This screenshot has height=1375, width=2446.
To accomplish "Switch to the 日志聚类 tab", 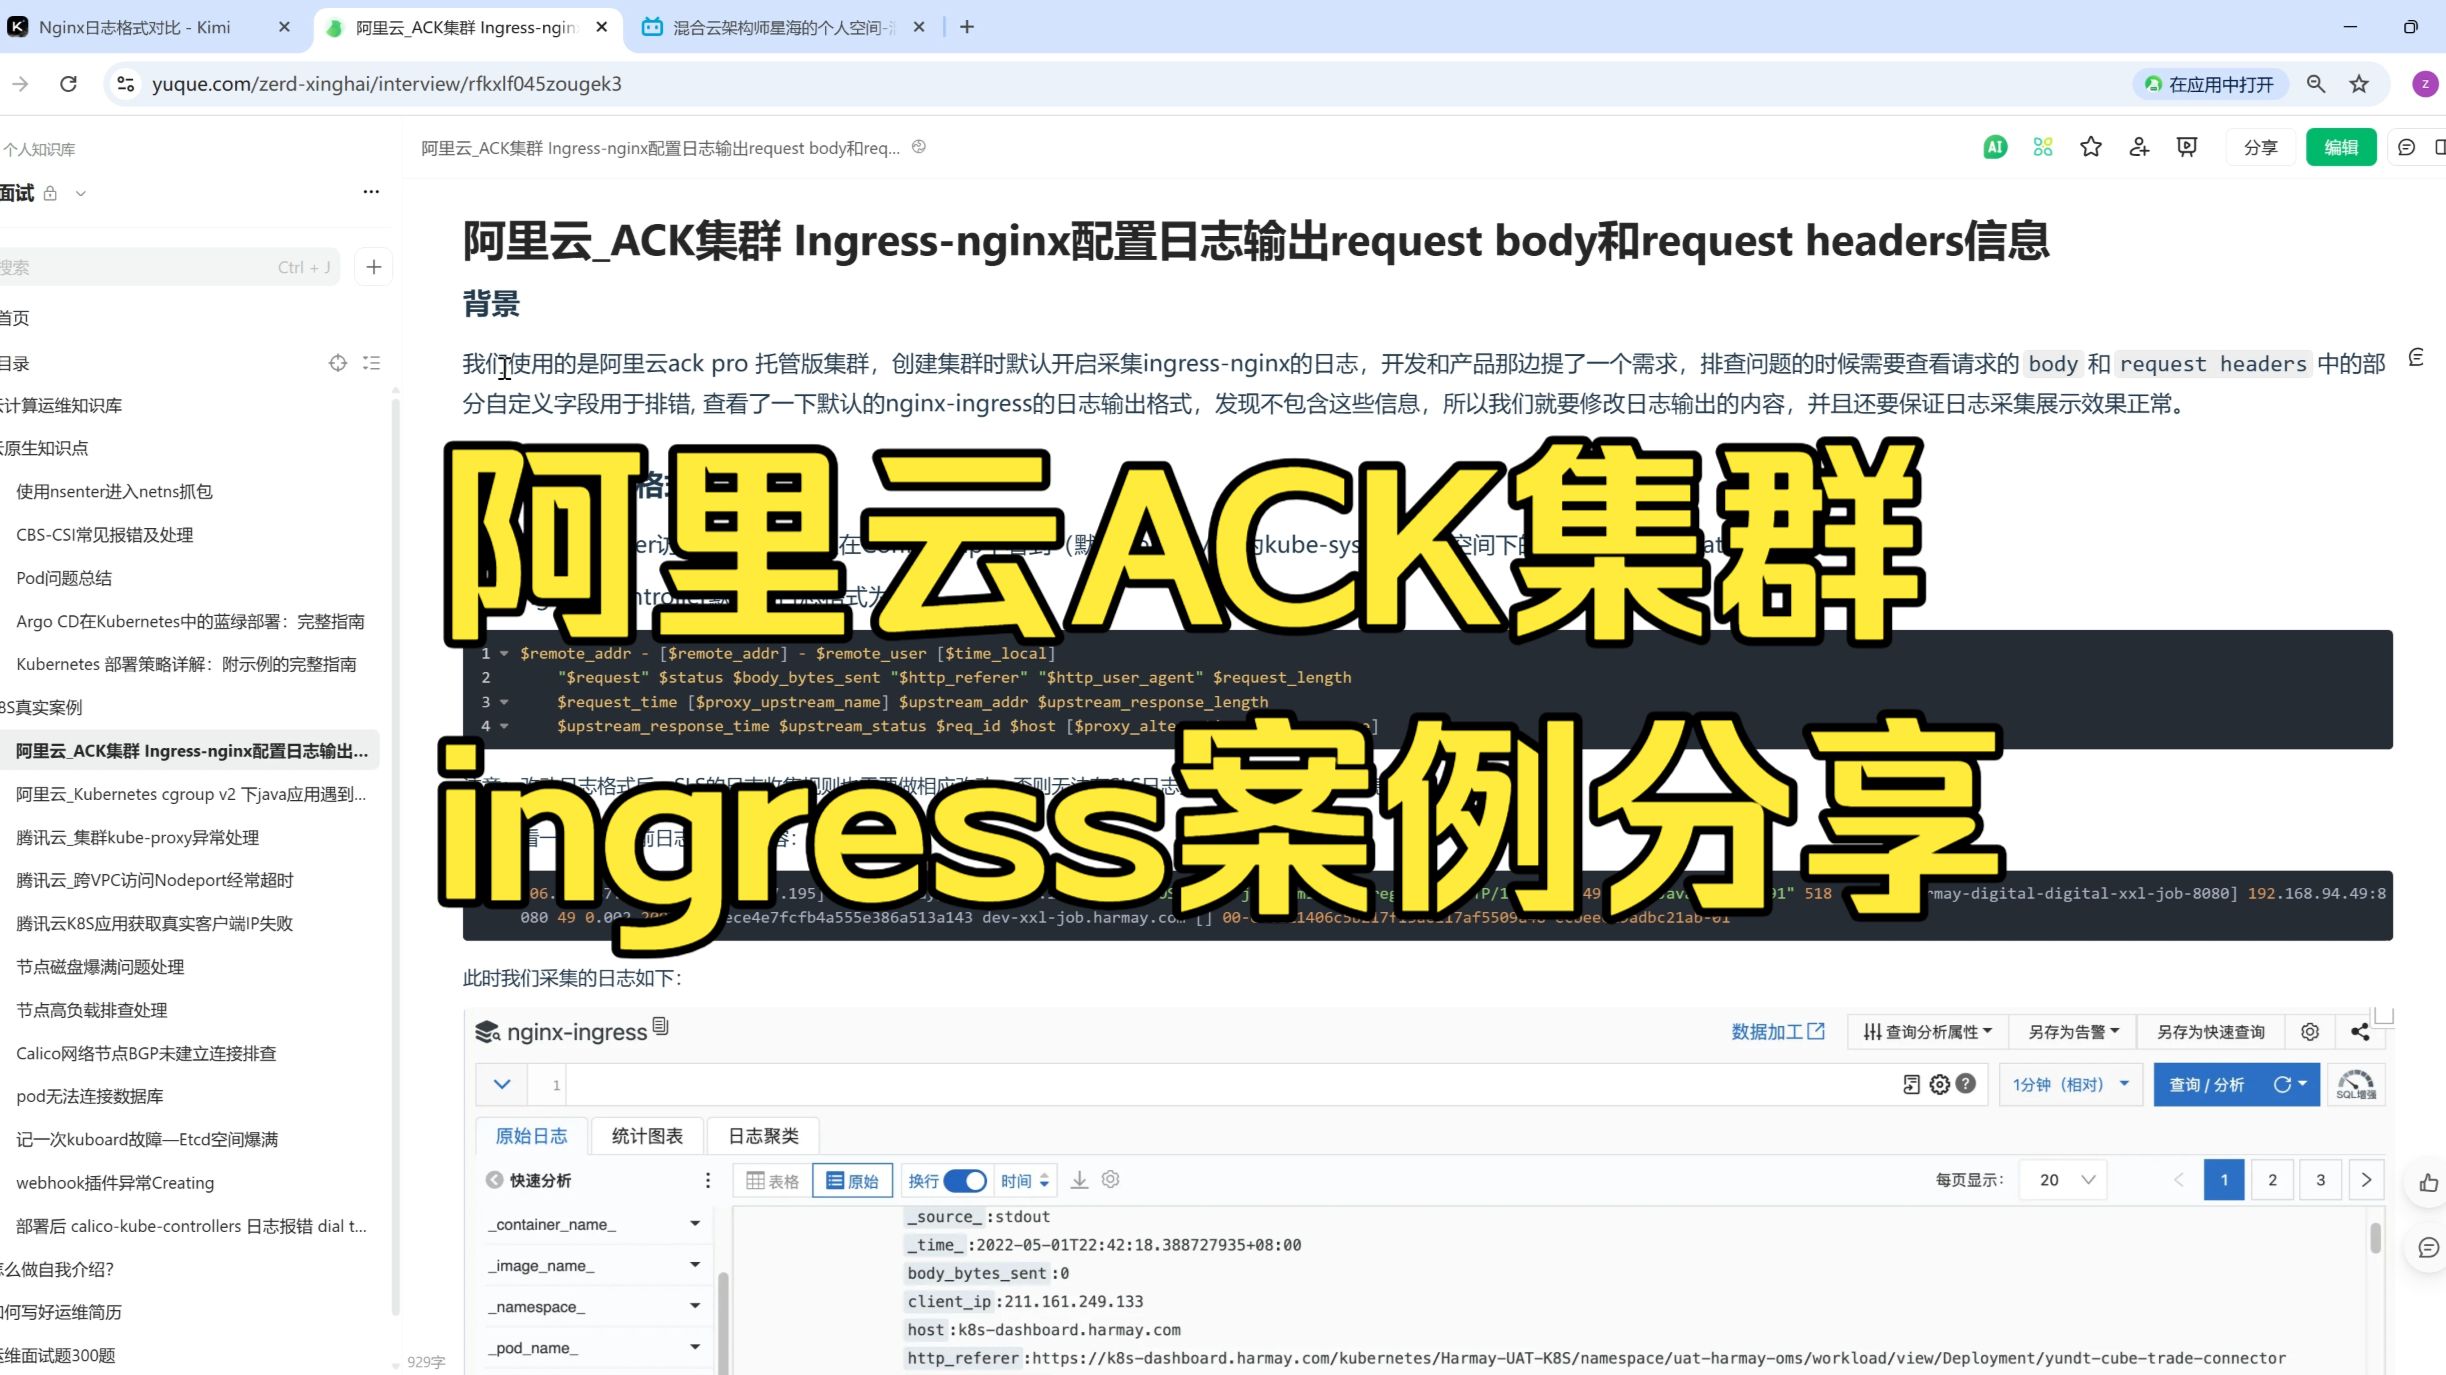I will tap(763, 1136).
